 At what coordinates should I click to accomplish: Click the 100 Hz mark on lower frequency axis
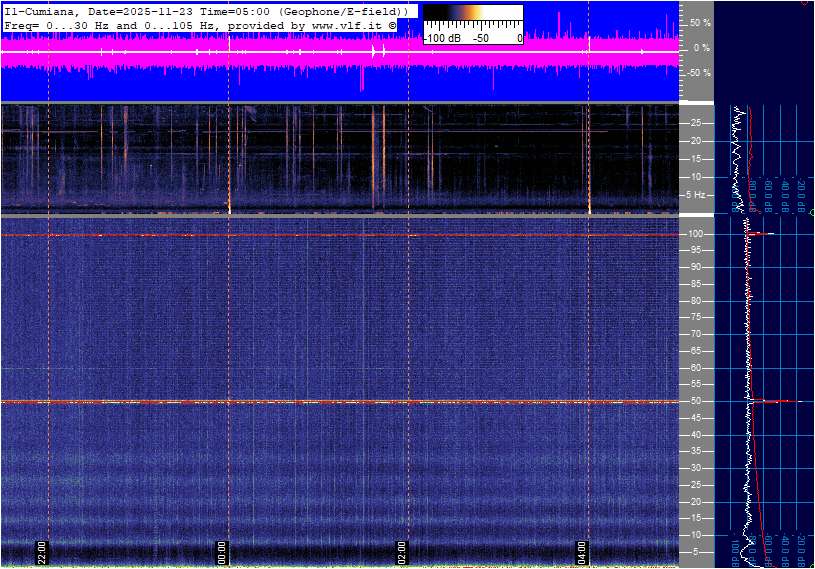[697, 234]
